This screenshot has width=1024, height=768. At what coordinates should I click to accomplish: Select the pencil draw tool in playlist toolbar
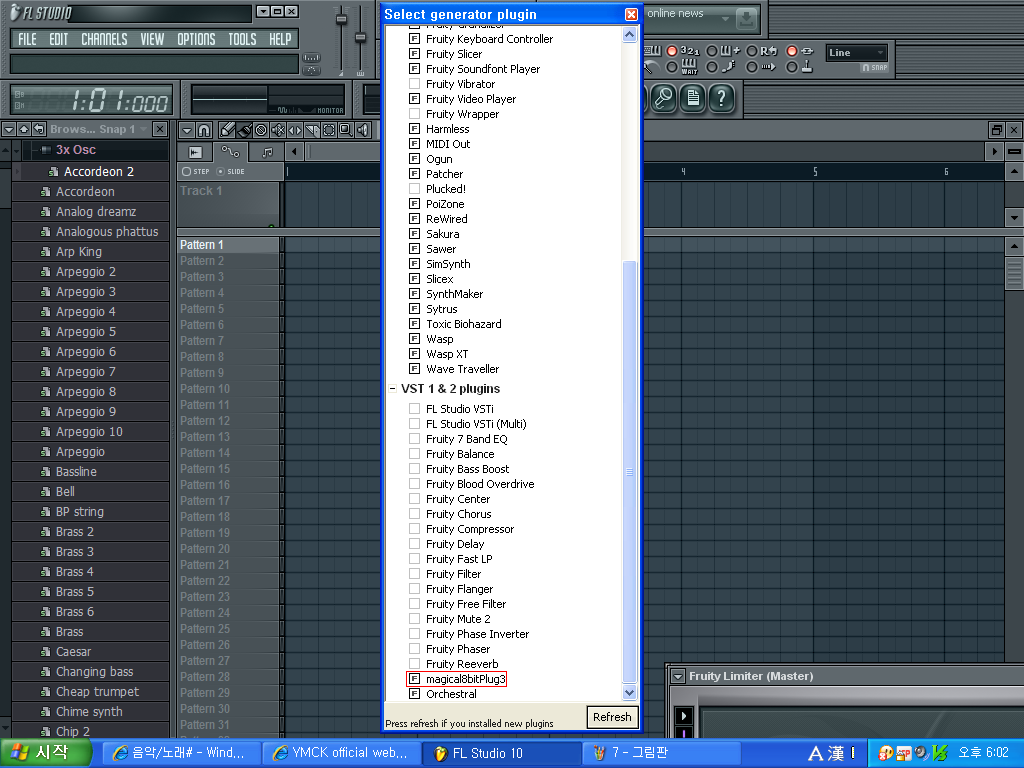coord(227,130)
